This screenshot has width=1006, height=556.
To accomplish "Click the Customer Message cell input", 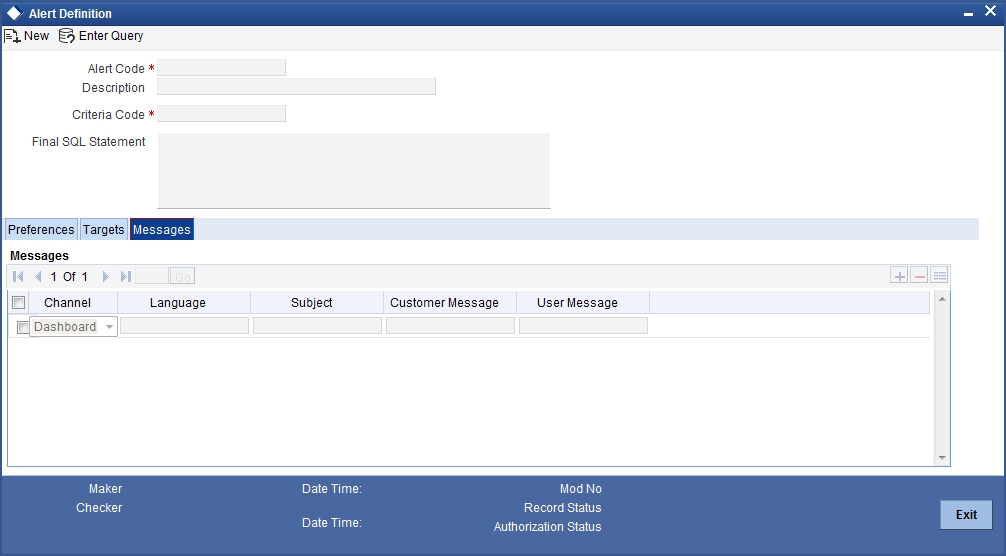I will (450, 326).
